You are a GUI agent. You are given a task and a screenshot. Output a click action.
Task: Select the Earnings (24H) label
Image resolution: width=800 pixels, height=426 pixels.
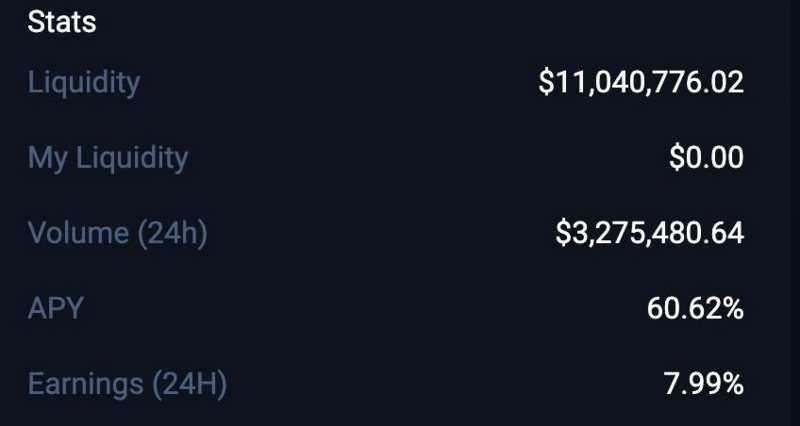[x=127, y=384]
